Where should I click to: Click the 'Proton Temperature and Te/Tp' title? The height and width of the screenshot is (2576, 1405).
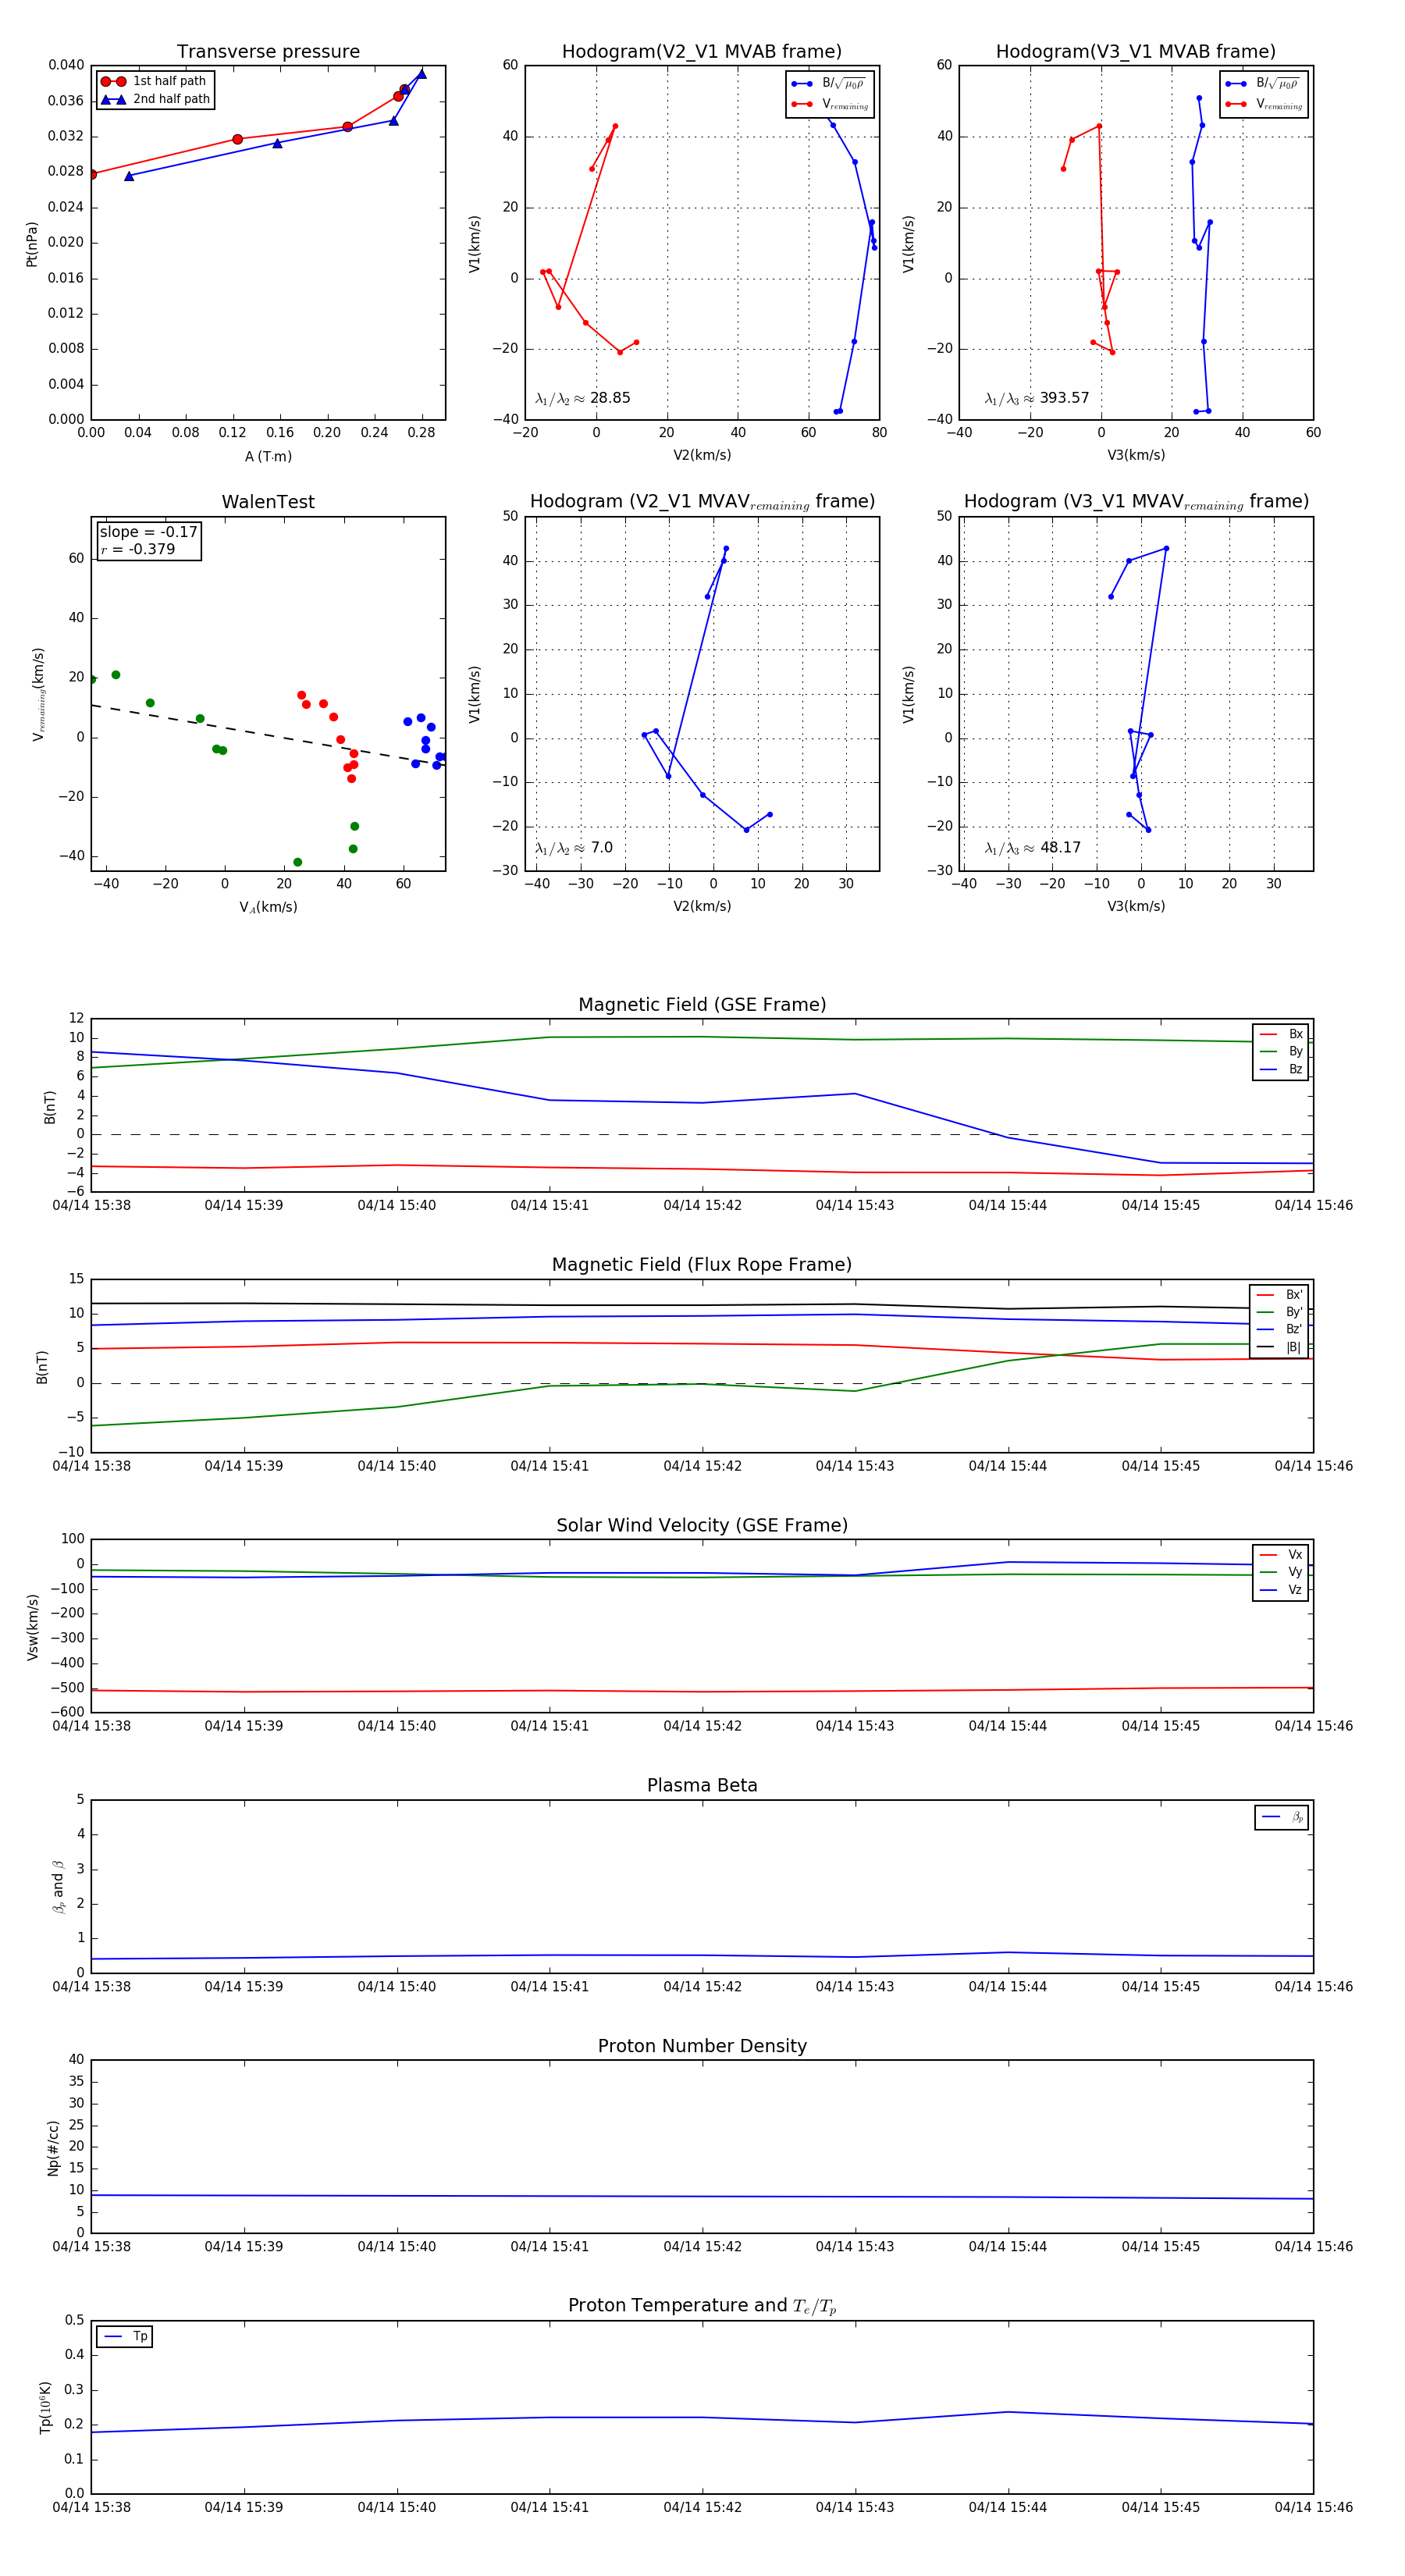point(702,2306)
